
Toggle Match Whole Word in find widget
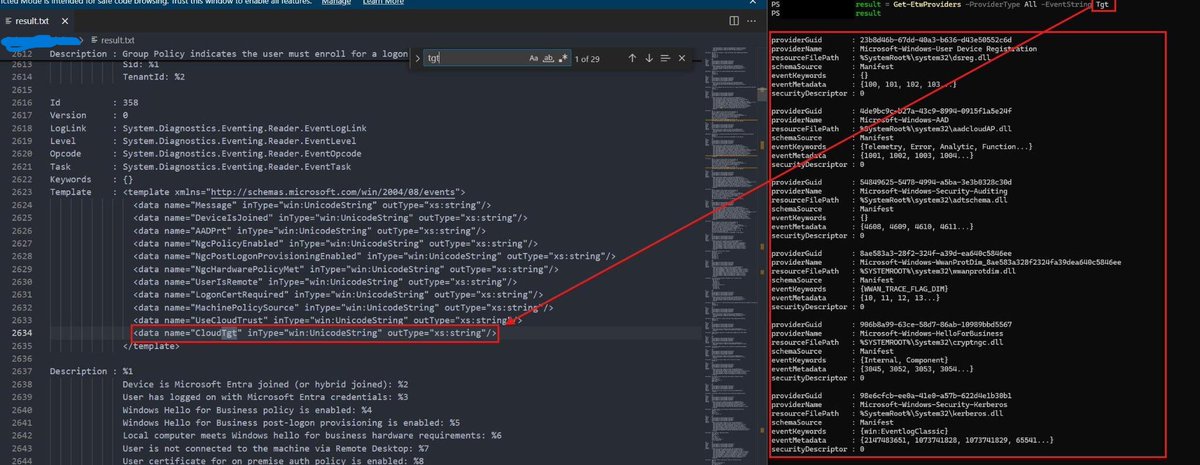(x=548, y=58)
